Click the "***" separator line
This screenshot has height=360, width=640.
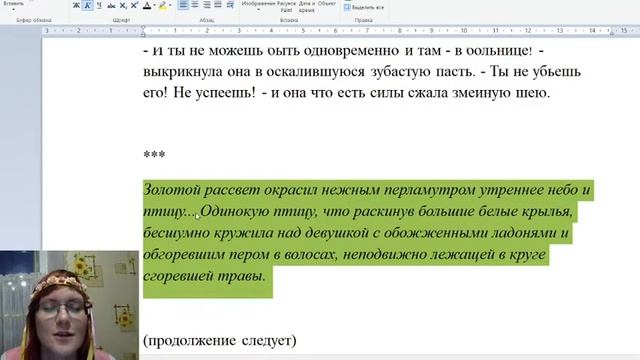point(154,155)
